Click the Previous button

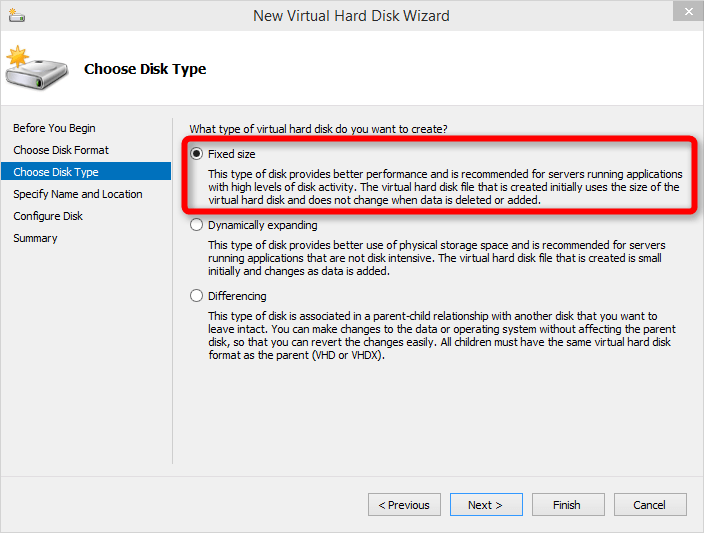pyautogui.click(x=404, y=505)
